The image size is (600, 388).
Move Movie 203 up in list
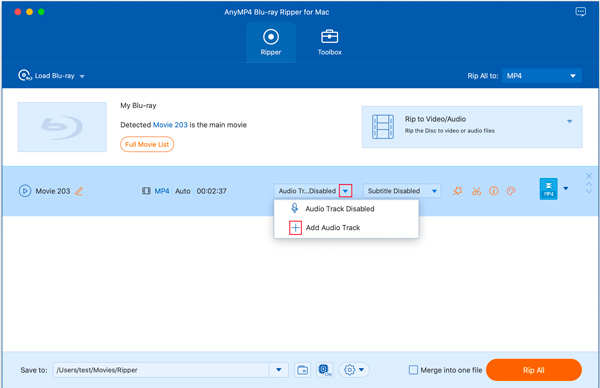589,184
